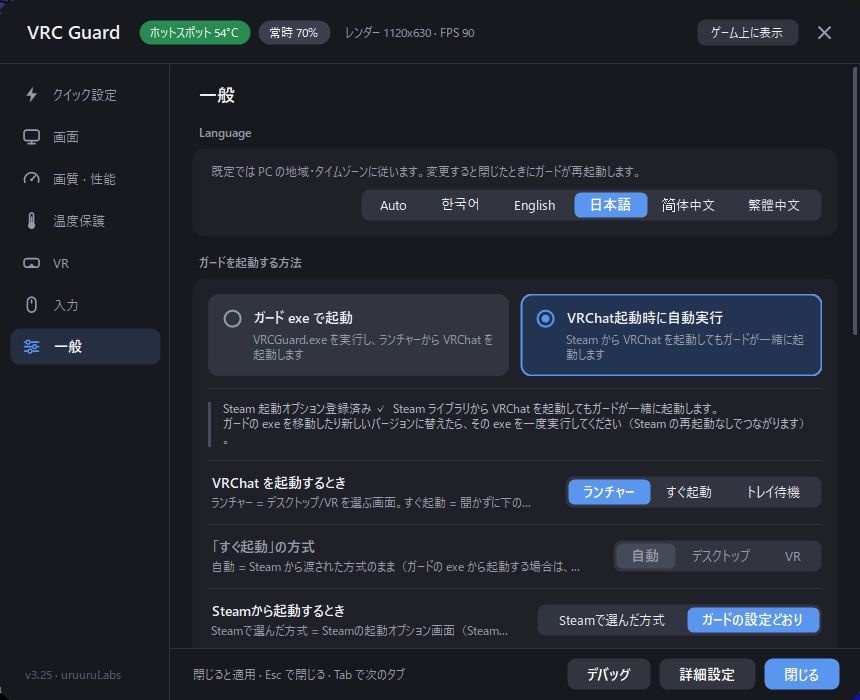Click the lightning bolt quick settings icon
The image size is (860, 700).
coord(32,94)
